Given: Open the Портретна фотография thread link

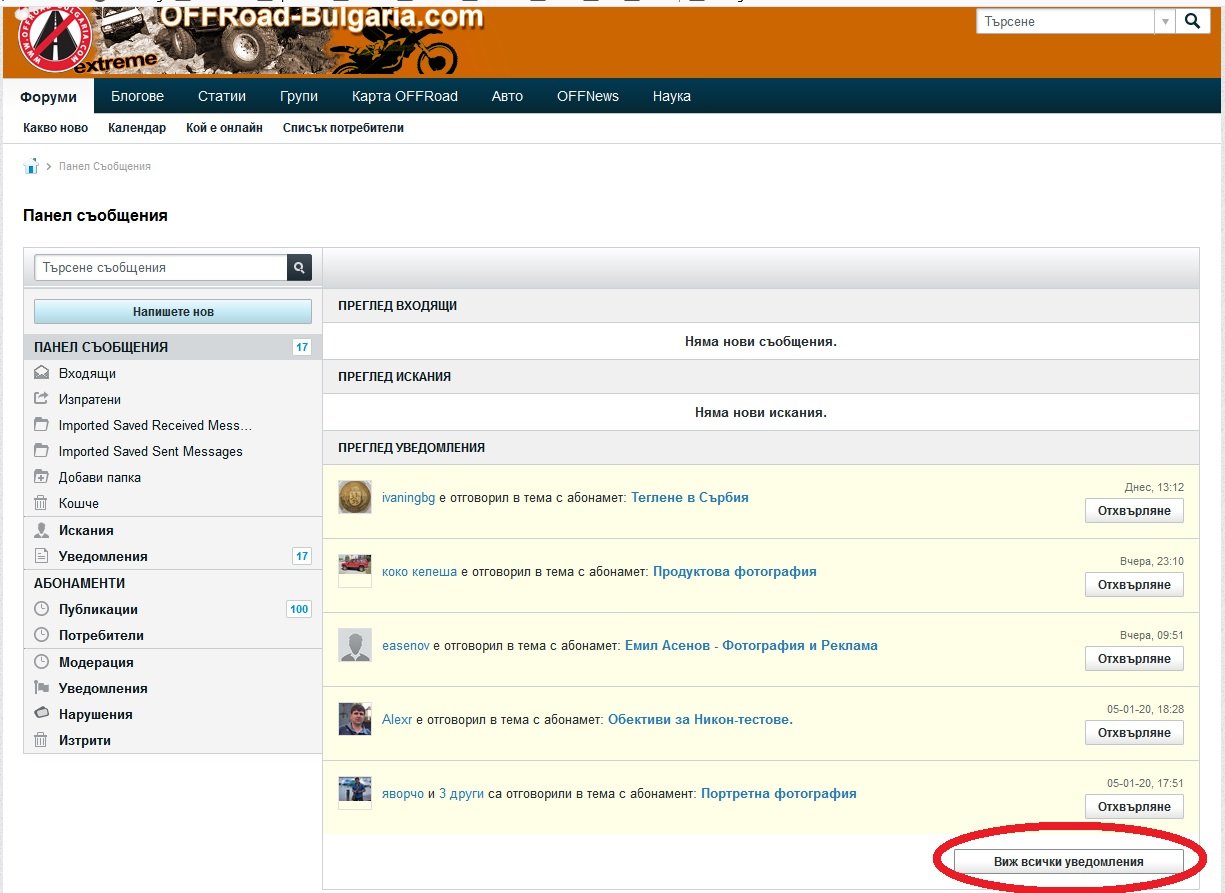Looking at the screenshot, I should tap(778, 793).
